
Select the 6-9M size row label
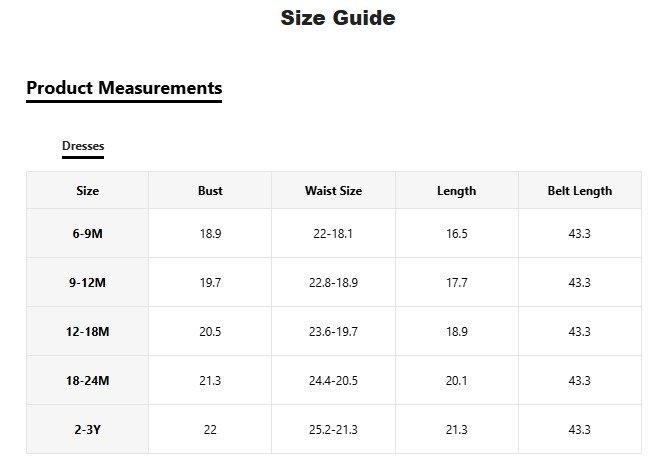[x=88, y=234]
